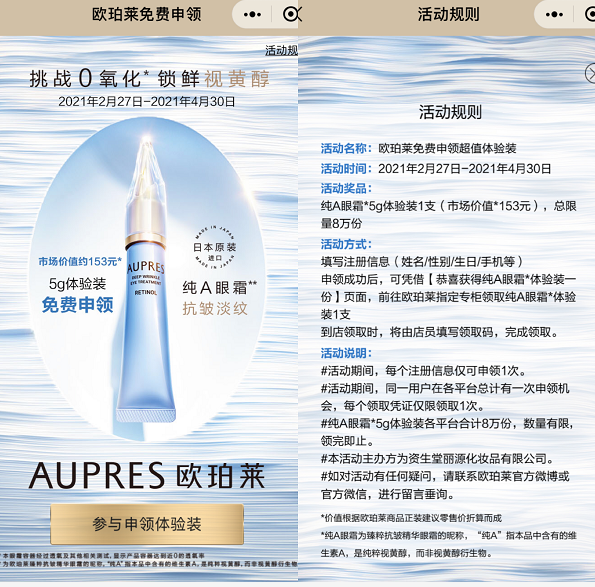595x587 pixels.
Task: Click the 参与申领体验装 gold button
Action: point(147,524)
